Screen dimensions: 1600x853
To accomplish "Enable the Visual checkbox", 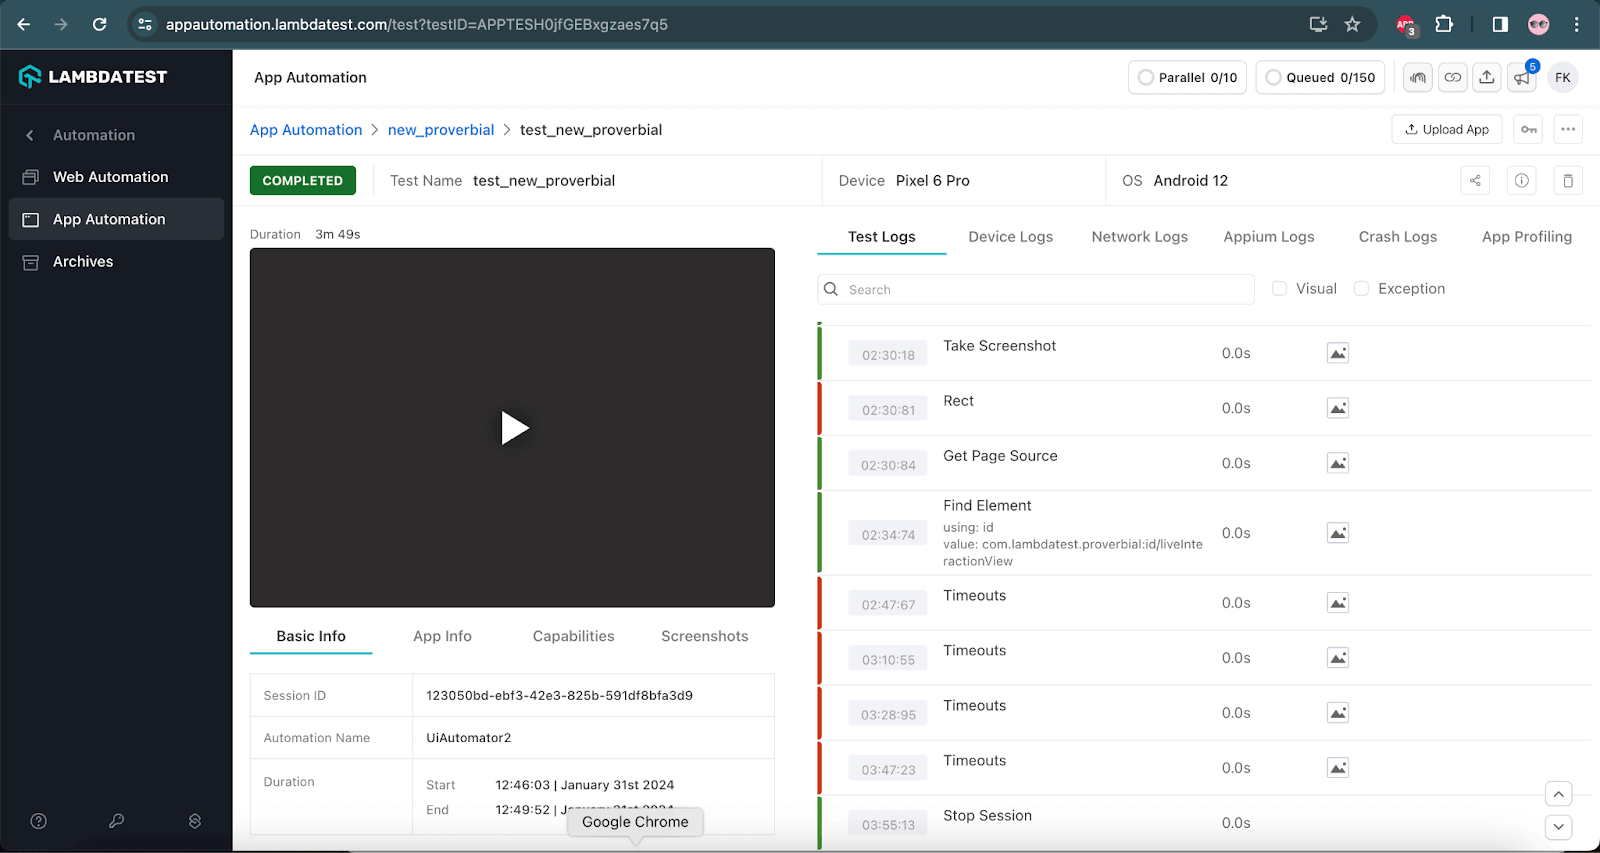I will click(1279, 289).
